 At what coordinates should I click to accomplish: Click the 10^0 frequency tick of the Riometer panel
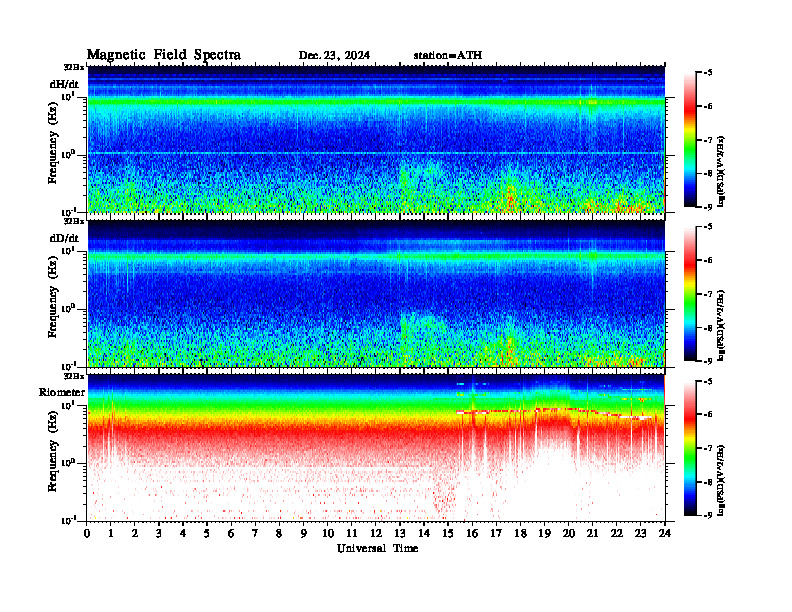[x=68, y=462]
